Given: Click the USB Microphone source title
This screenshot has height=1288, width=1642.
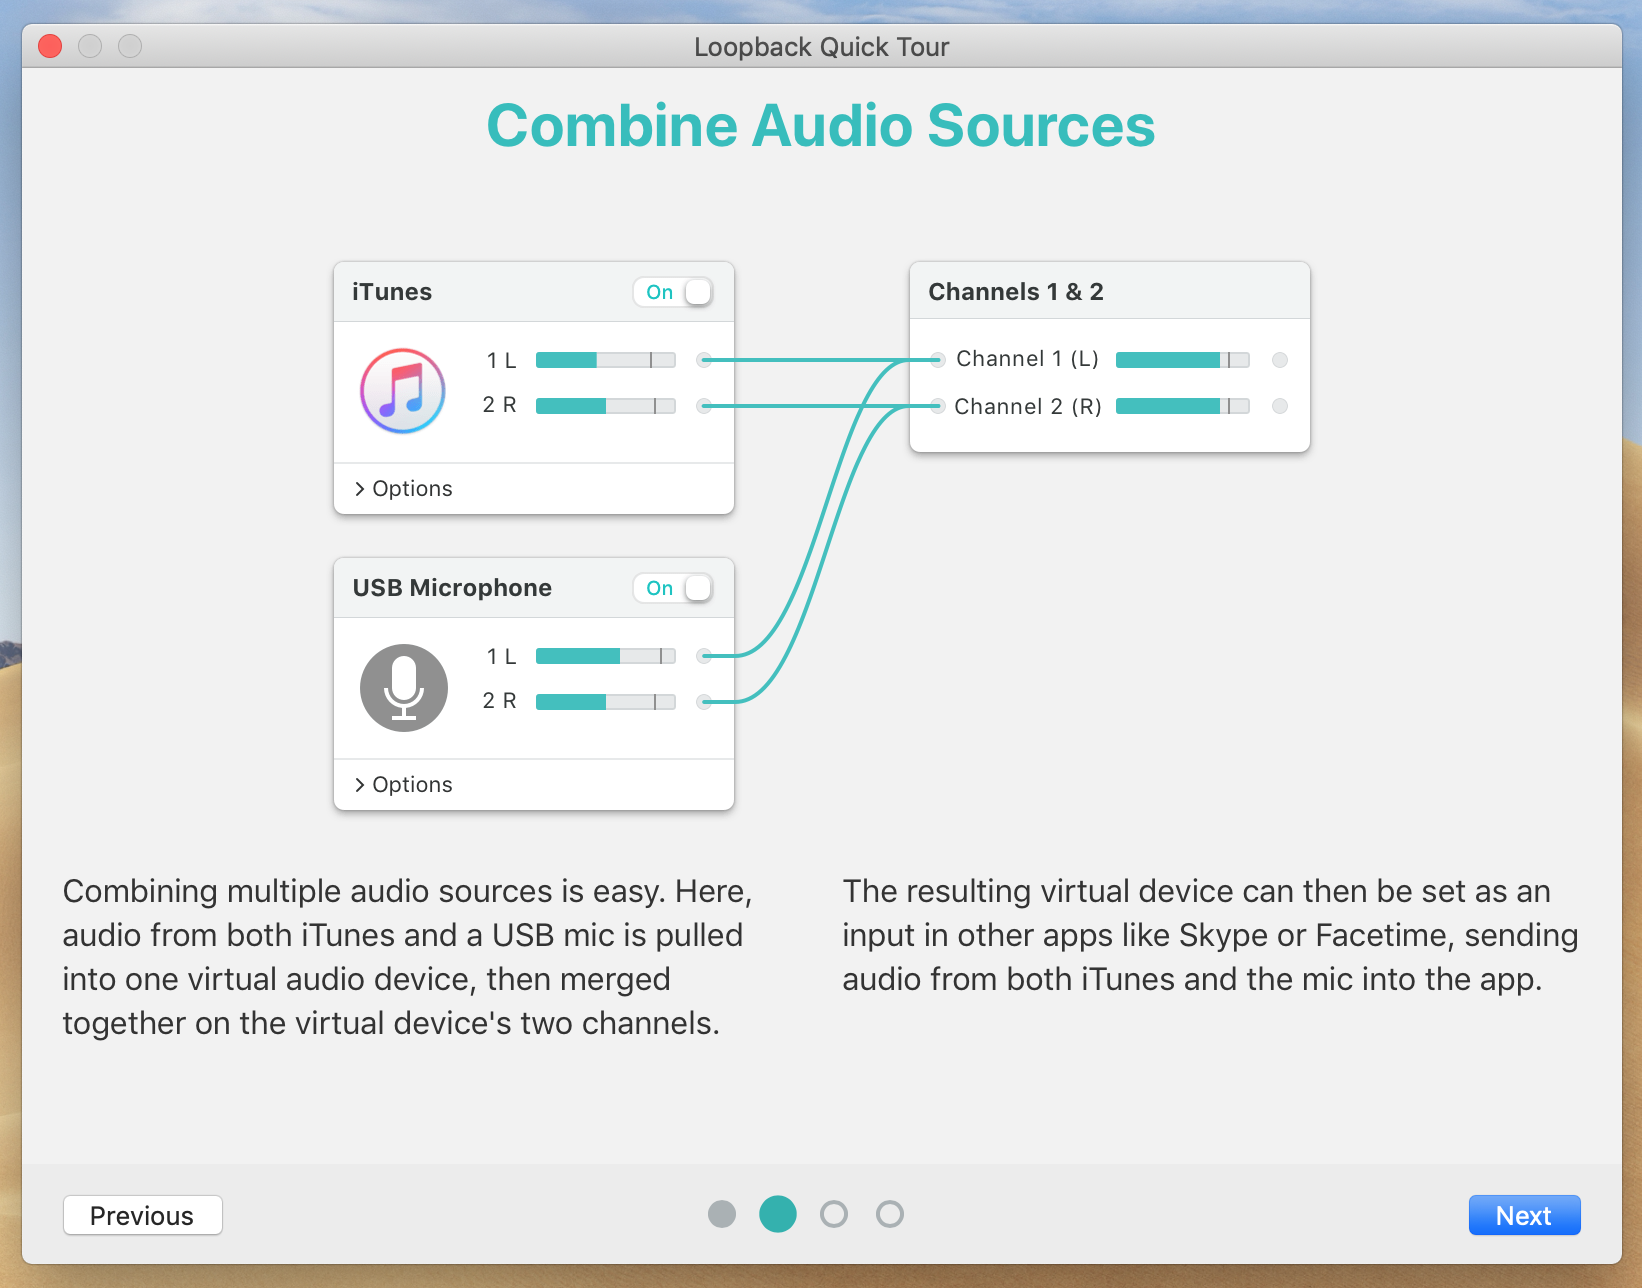Looking at the screenshot, I should pos(452,588).
